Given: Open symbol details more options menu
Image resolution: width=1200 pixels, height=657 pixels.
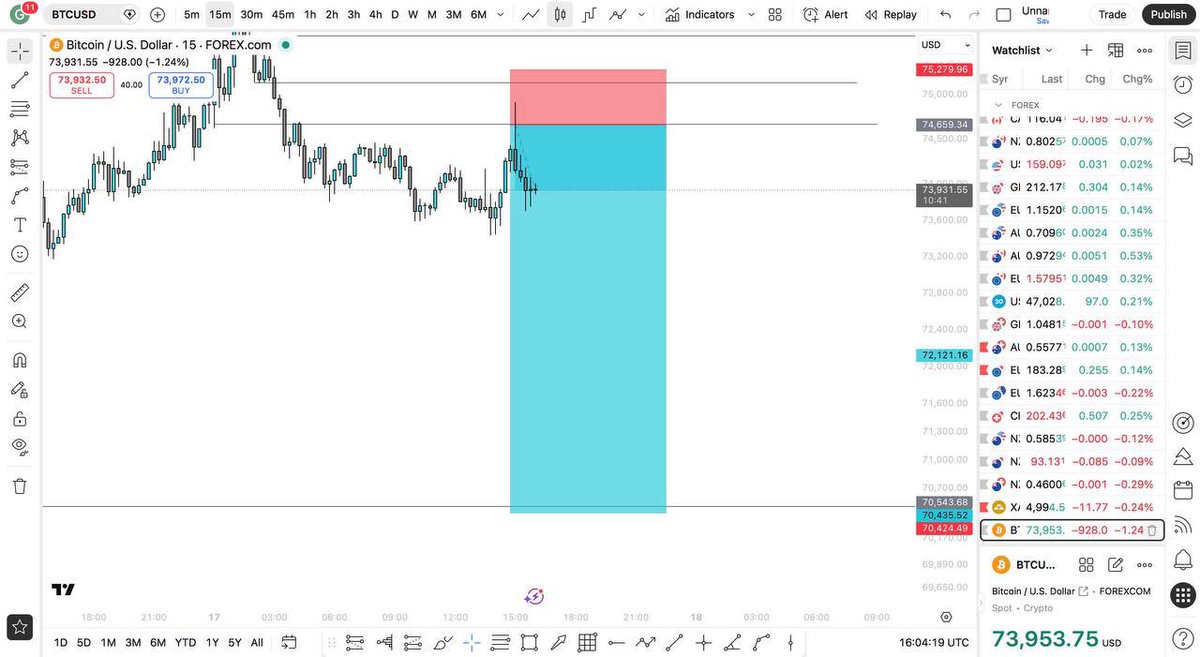Looking at the screenshot, I should tap(1144, 565).
